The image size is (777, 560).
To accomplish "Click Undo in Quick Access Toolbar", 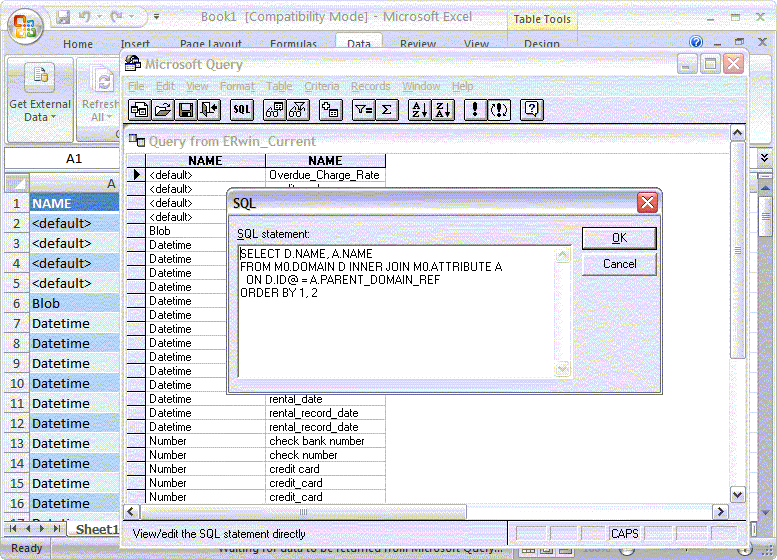I will pyautogui.click(x=85, y=17).
